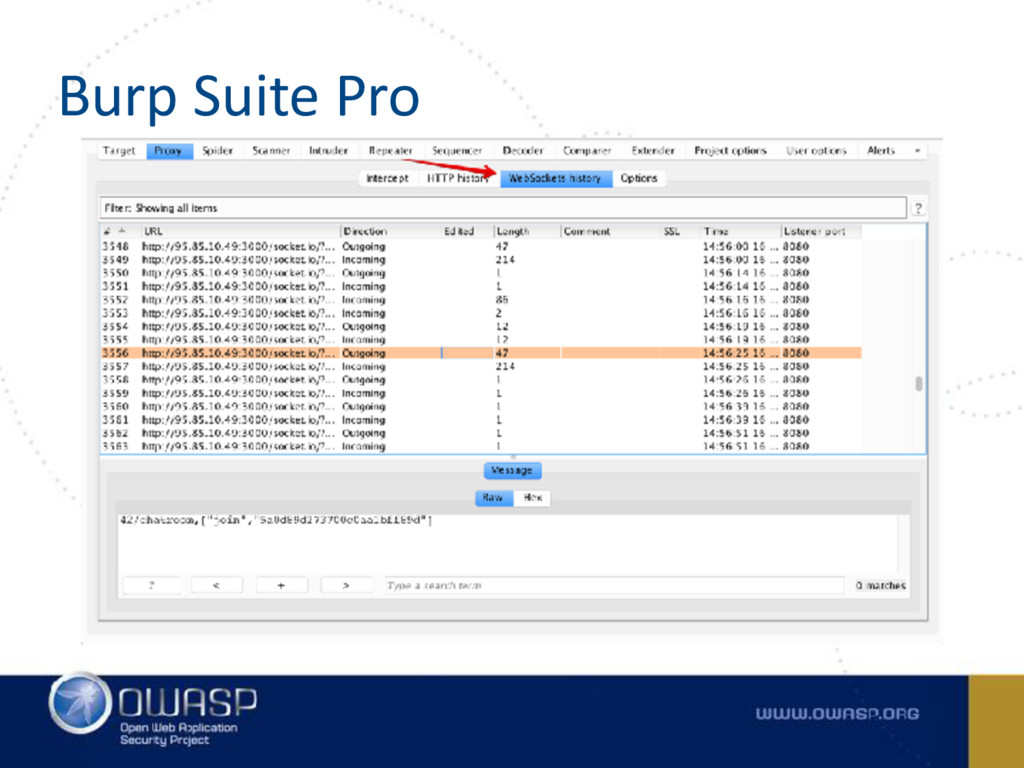Select the WebSockets history sub-tab
Screen dimensions: 1024x768
555,178
